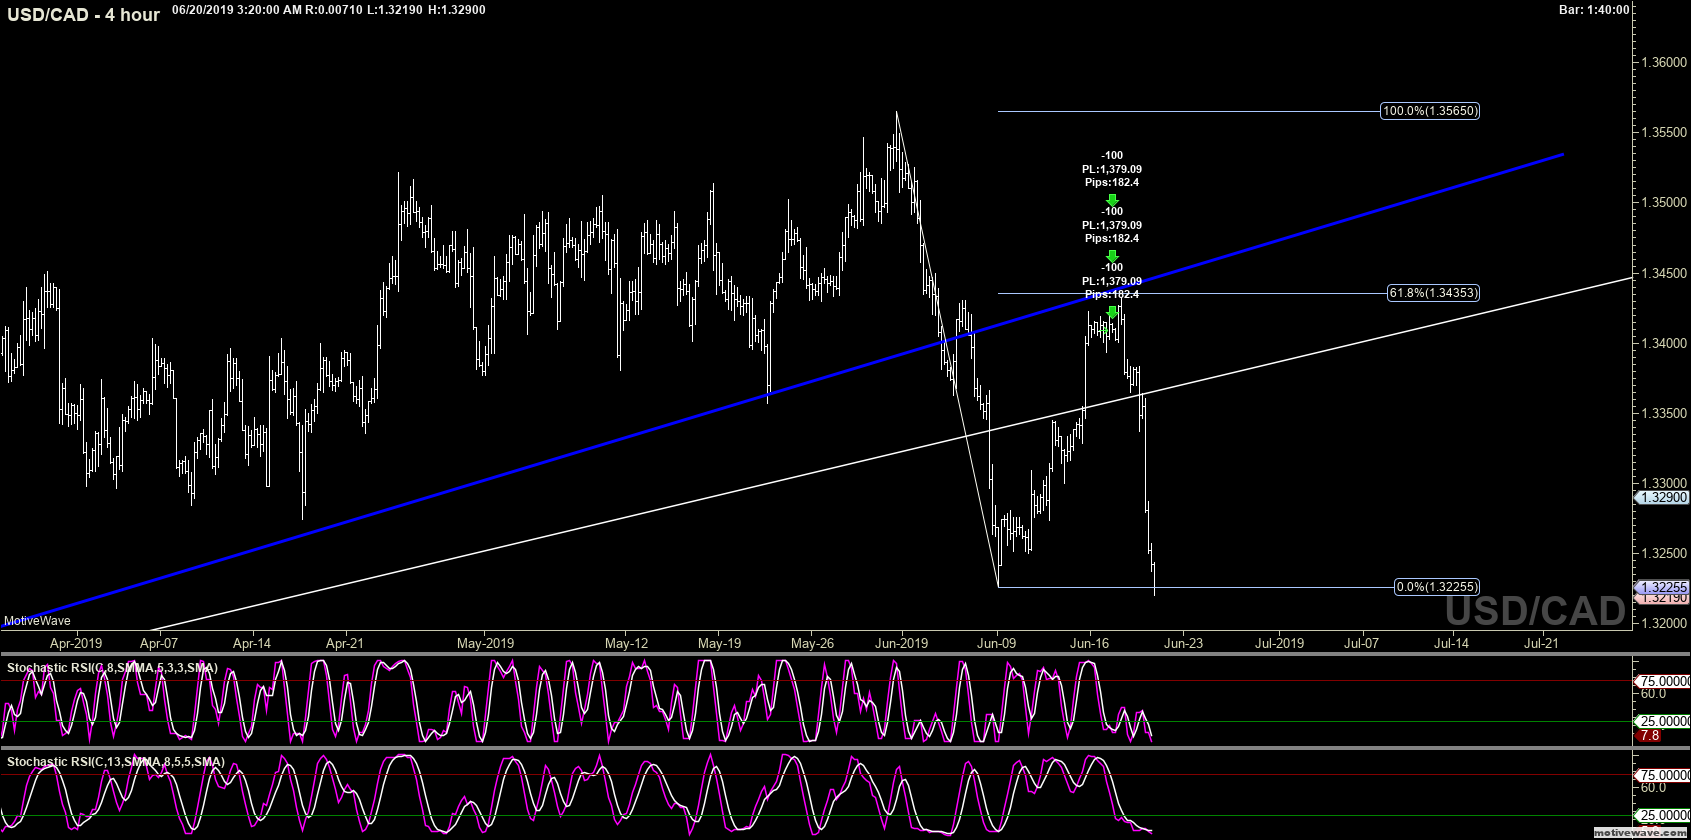Click the Apr-2019 date axis label
The height and width of the screenshot is (840, 1691).
point(76,643)
